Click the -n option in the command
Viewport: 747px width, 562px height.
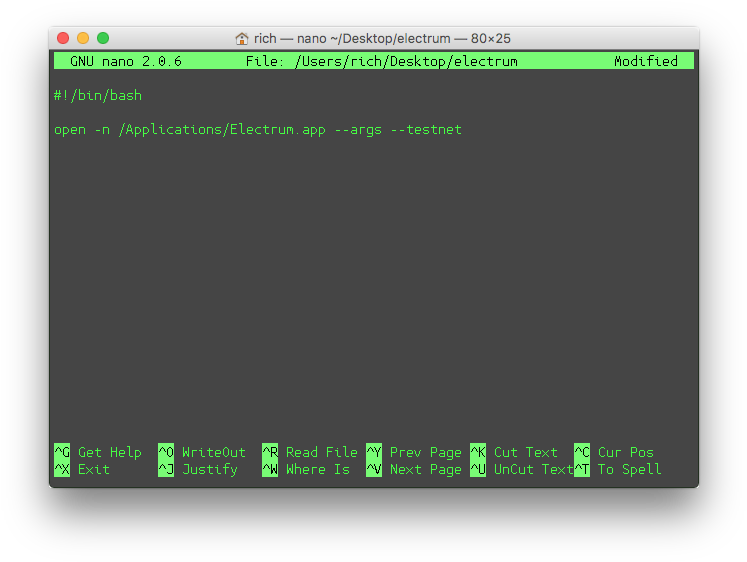[x=102, y=130]
